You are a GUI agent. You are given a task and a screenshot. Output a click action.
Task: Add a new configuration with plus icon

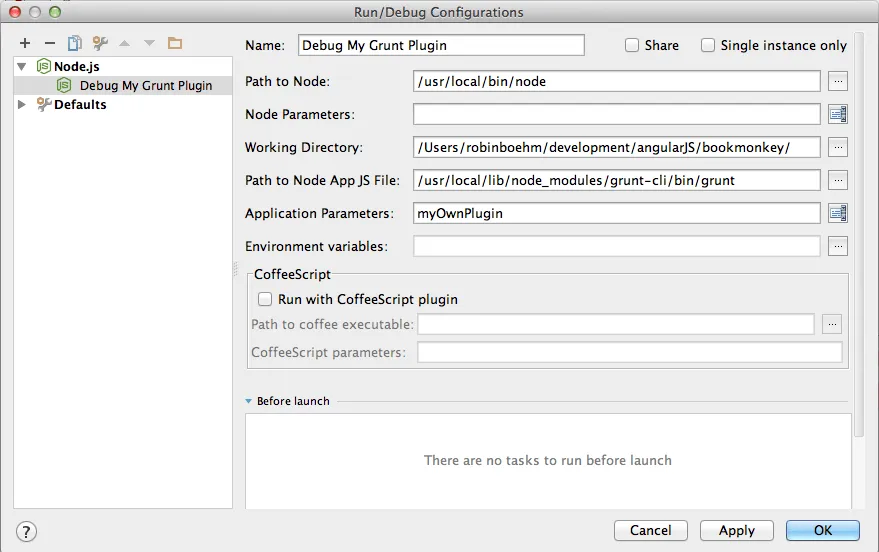pyautogui.click(x=25, y=43)
